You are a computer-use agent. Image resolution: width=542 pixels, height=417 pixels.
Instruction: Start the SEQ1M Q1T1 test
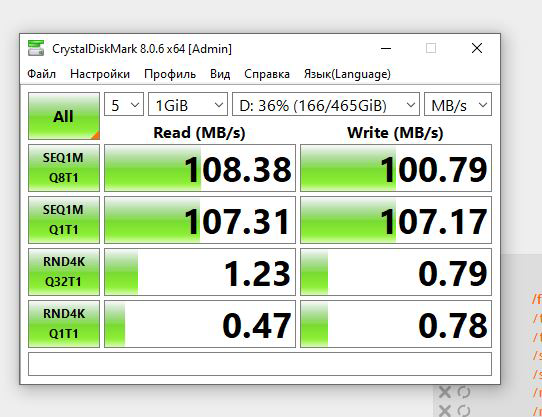(64, 220)
